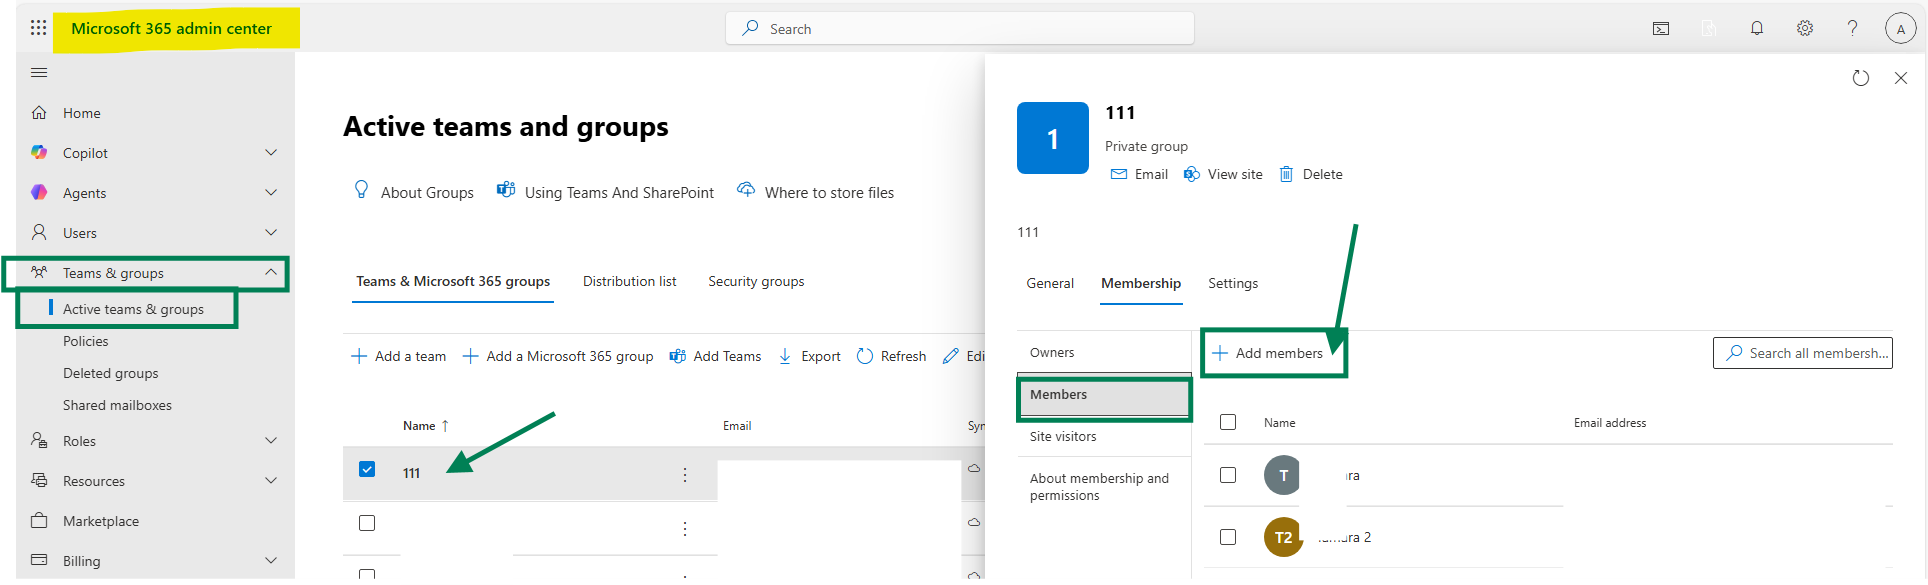The width and height of the screenshot is (1928, 585).
Task: Click the Users icon in sidebar
Action: pyautogui.click(x=39, y=232)
